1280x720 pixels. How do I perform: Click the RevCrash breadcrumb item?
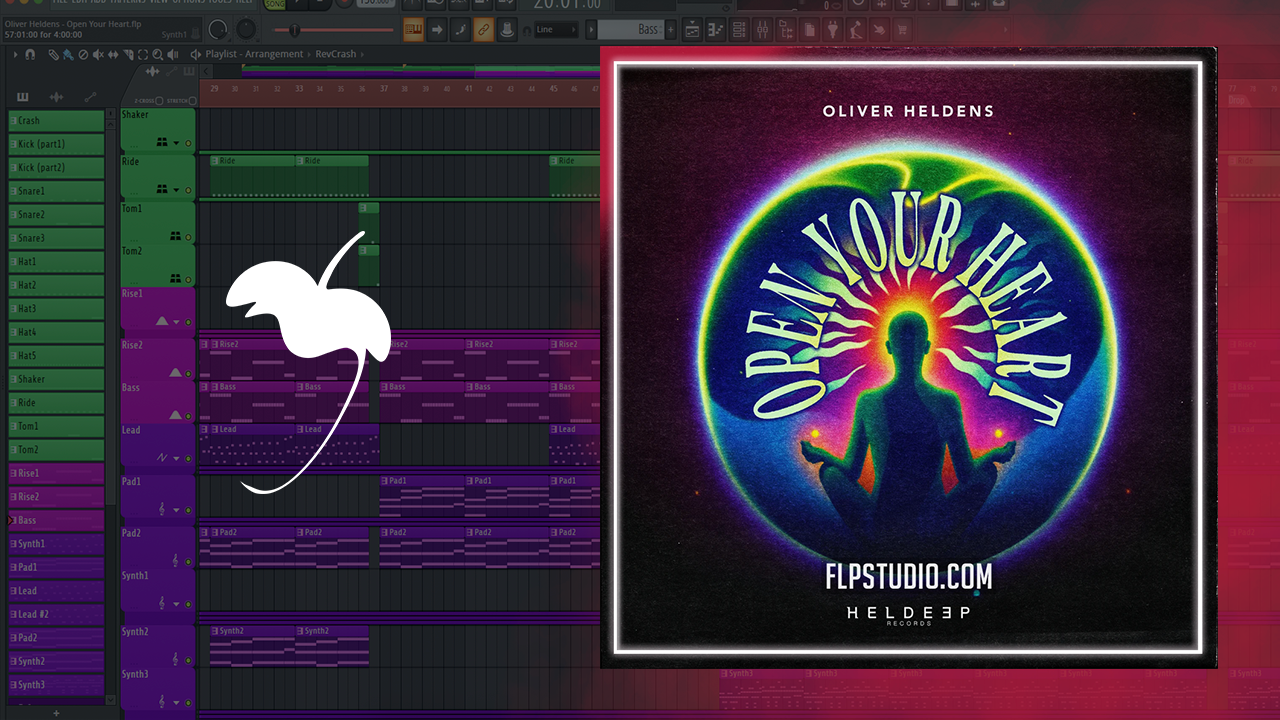coord(334,54)
